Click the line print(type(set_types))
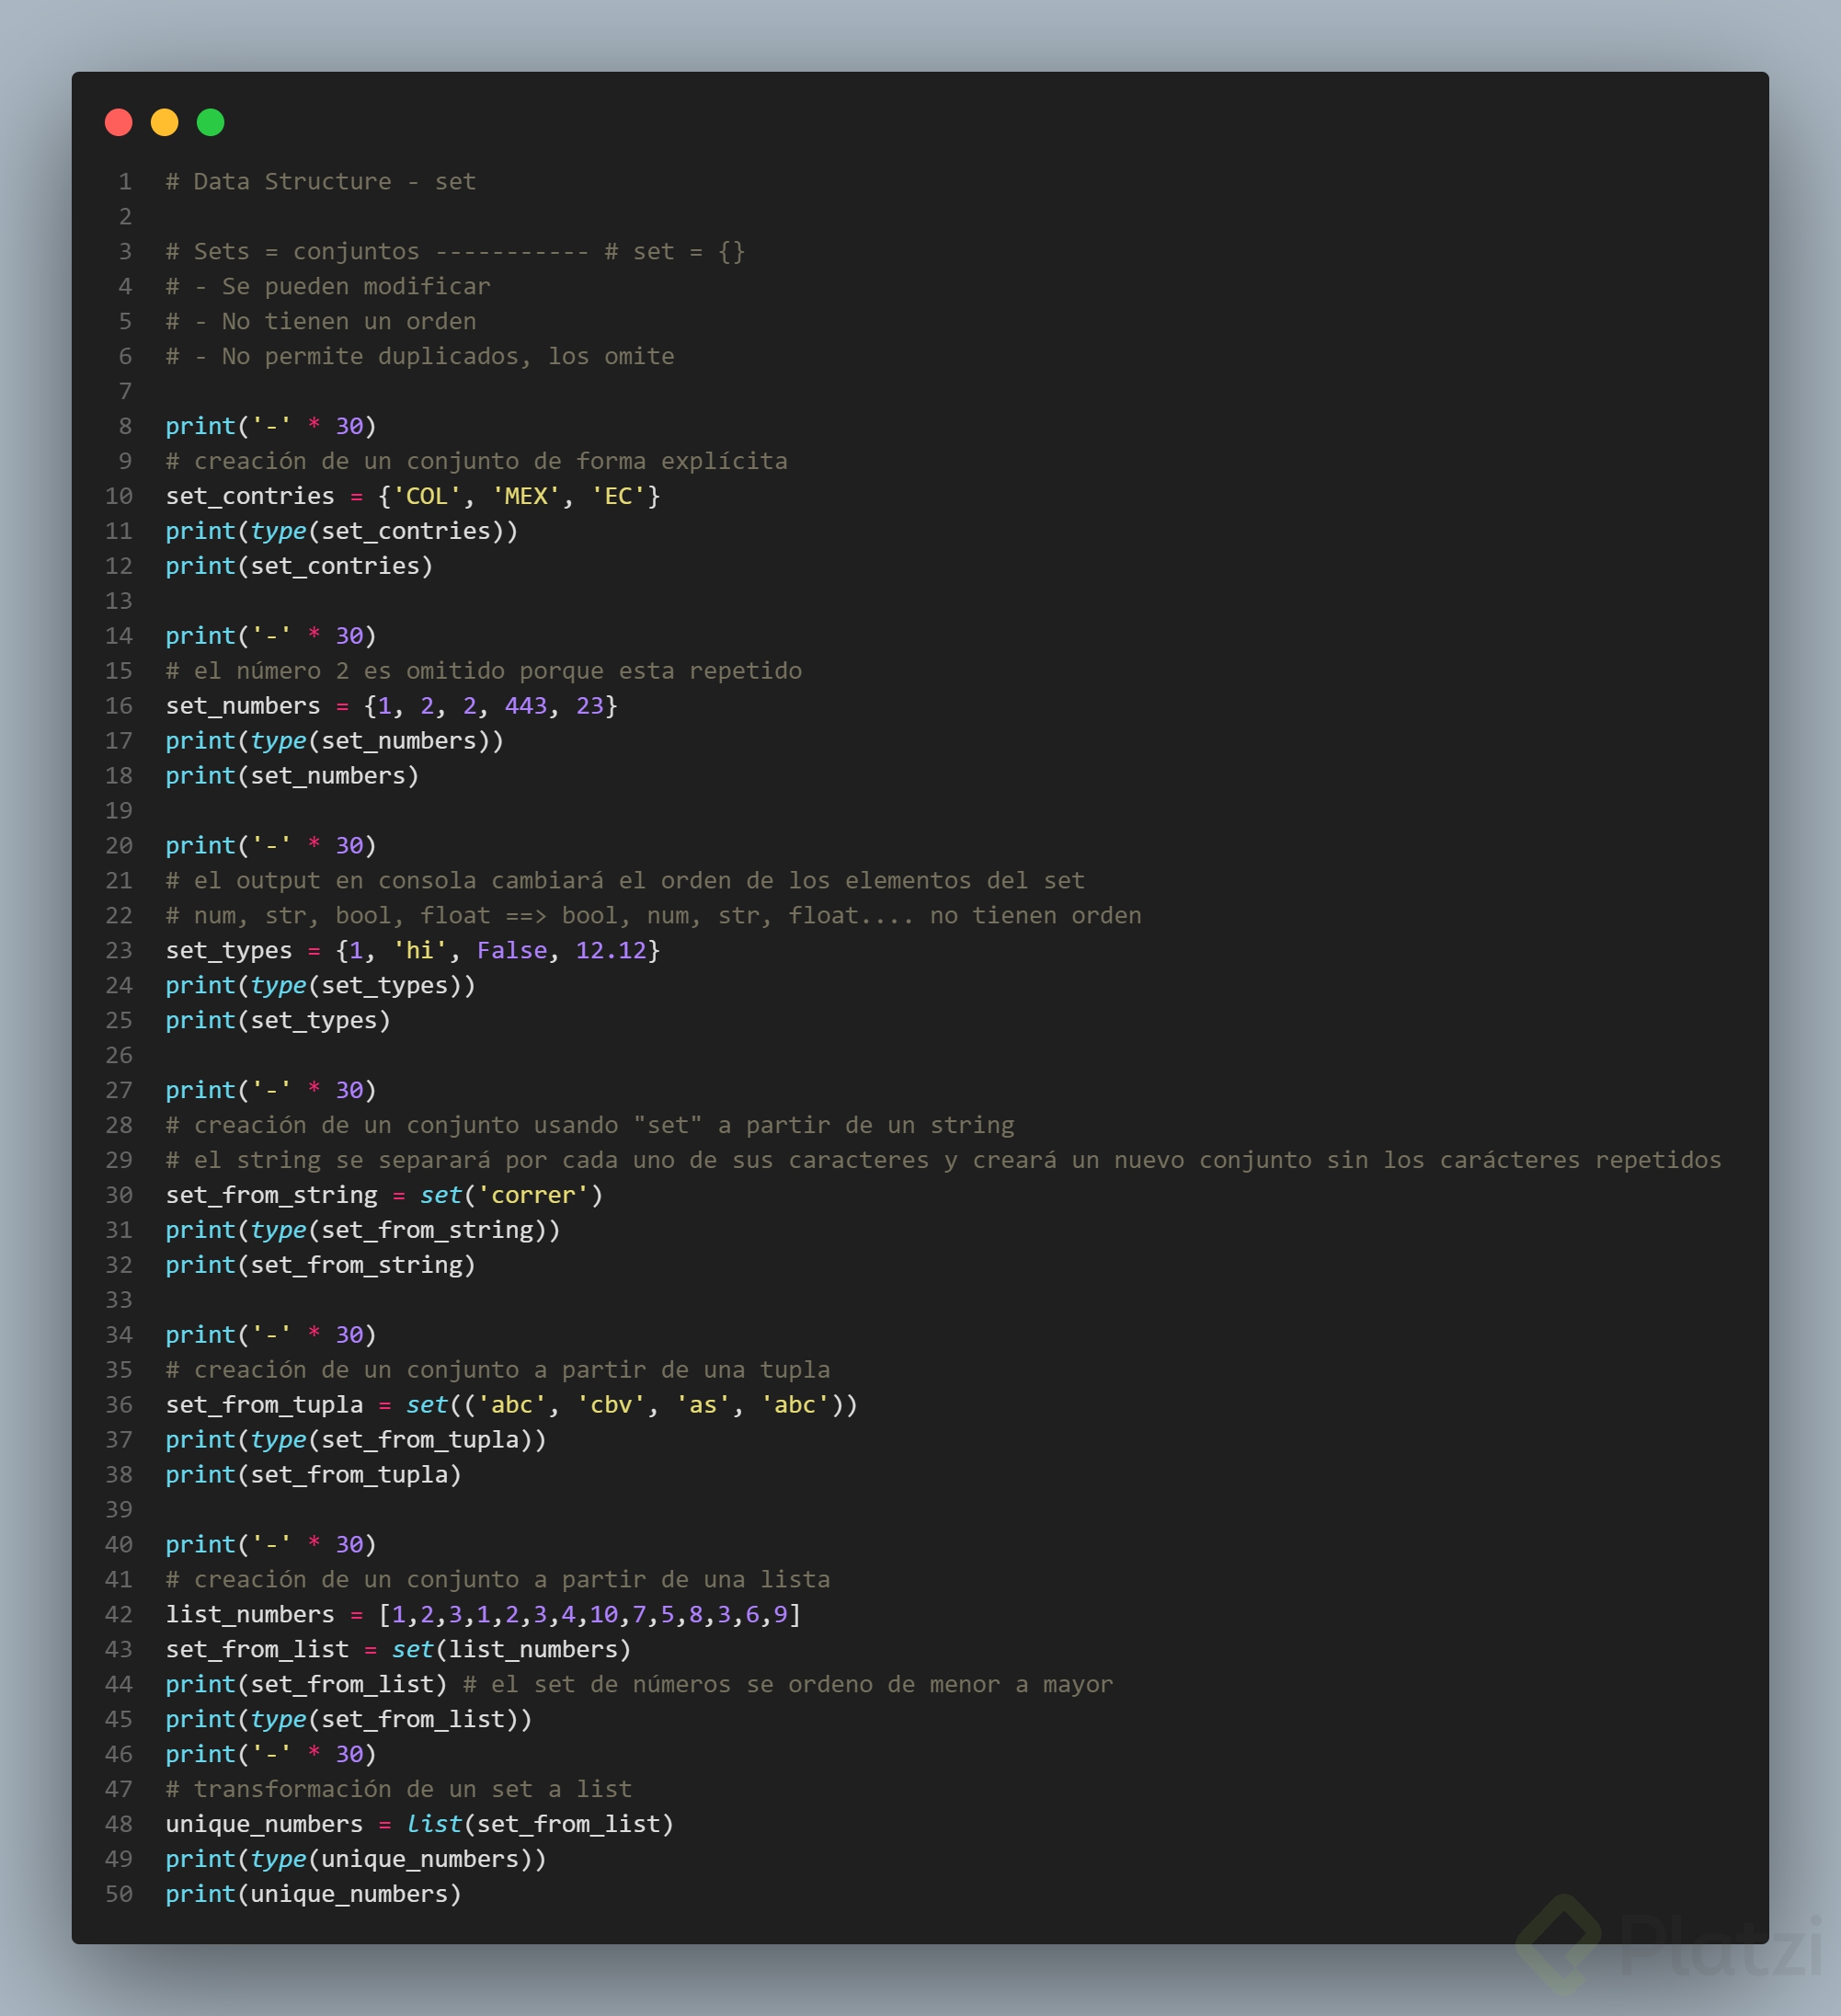Screen dimensions: 1841x2016 [x=321, y=985]
